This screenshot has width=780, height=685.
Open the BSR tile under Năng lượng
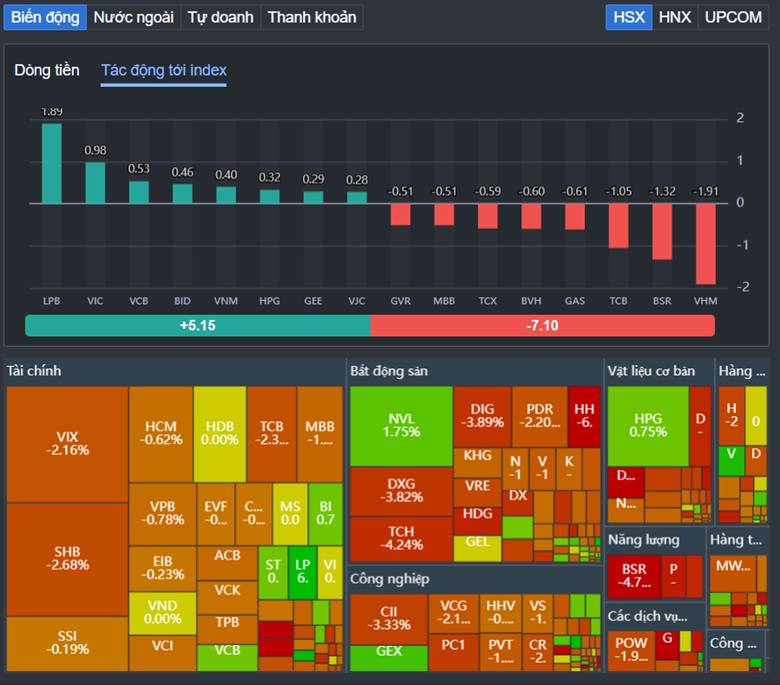634,577
